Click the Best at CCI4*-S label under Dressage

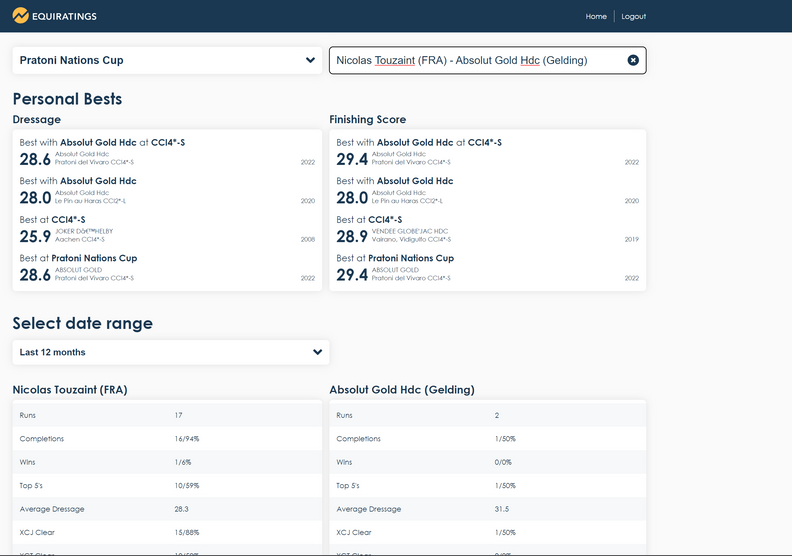(53, 220)
